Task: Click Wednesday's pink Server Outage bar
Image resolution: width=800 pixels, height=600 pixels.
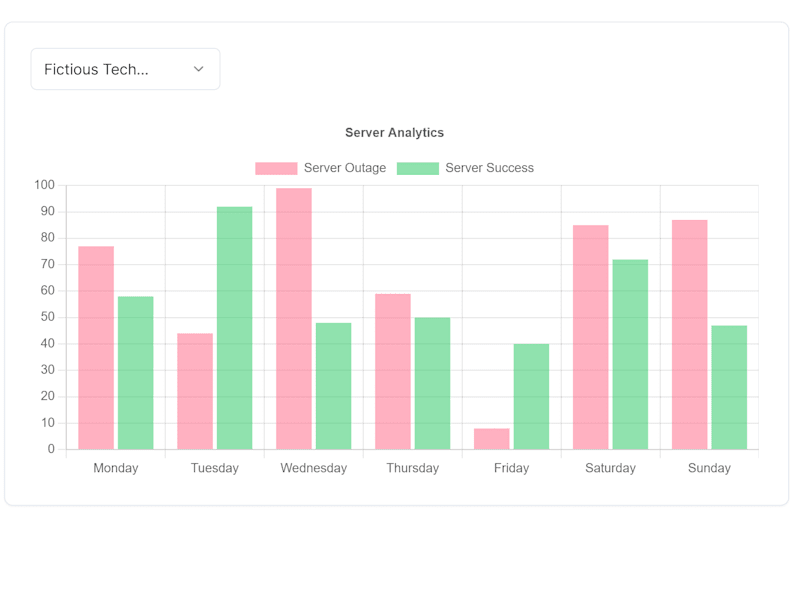Action: pyautogui.click(x=294, y=319)
